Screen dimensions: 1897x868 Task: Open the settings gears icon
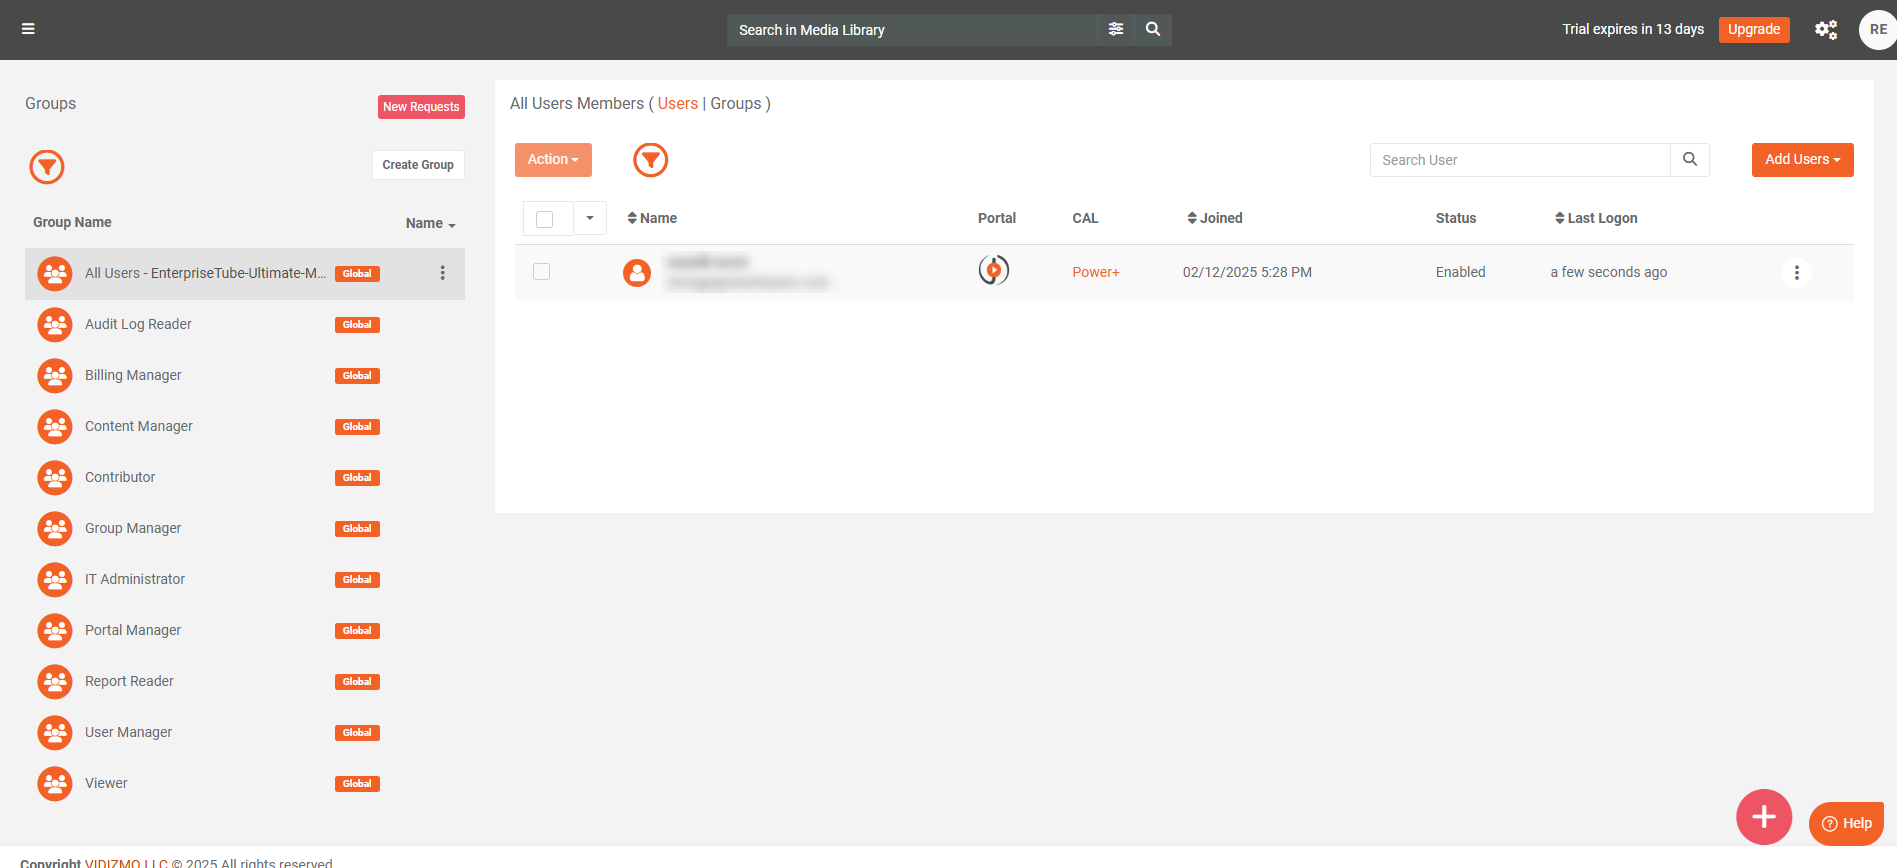coord(1826,29)
